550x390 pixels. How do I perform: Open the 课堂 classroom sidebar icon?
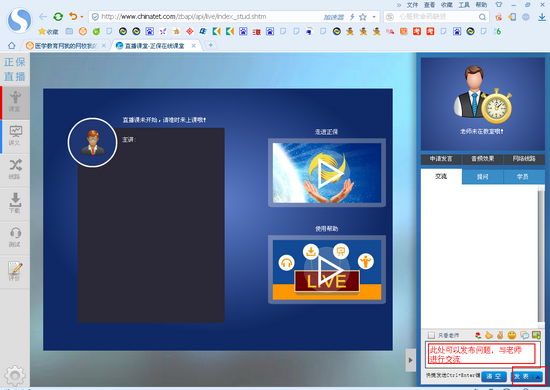point(15,102)
